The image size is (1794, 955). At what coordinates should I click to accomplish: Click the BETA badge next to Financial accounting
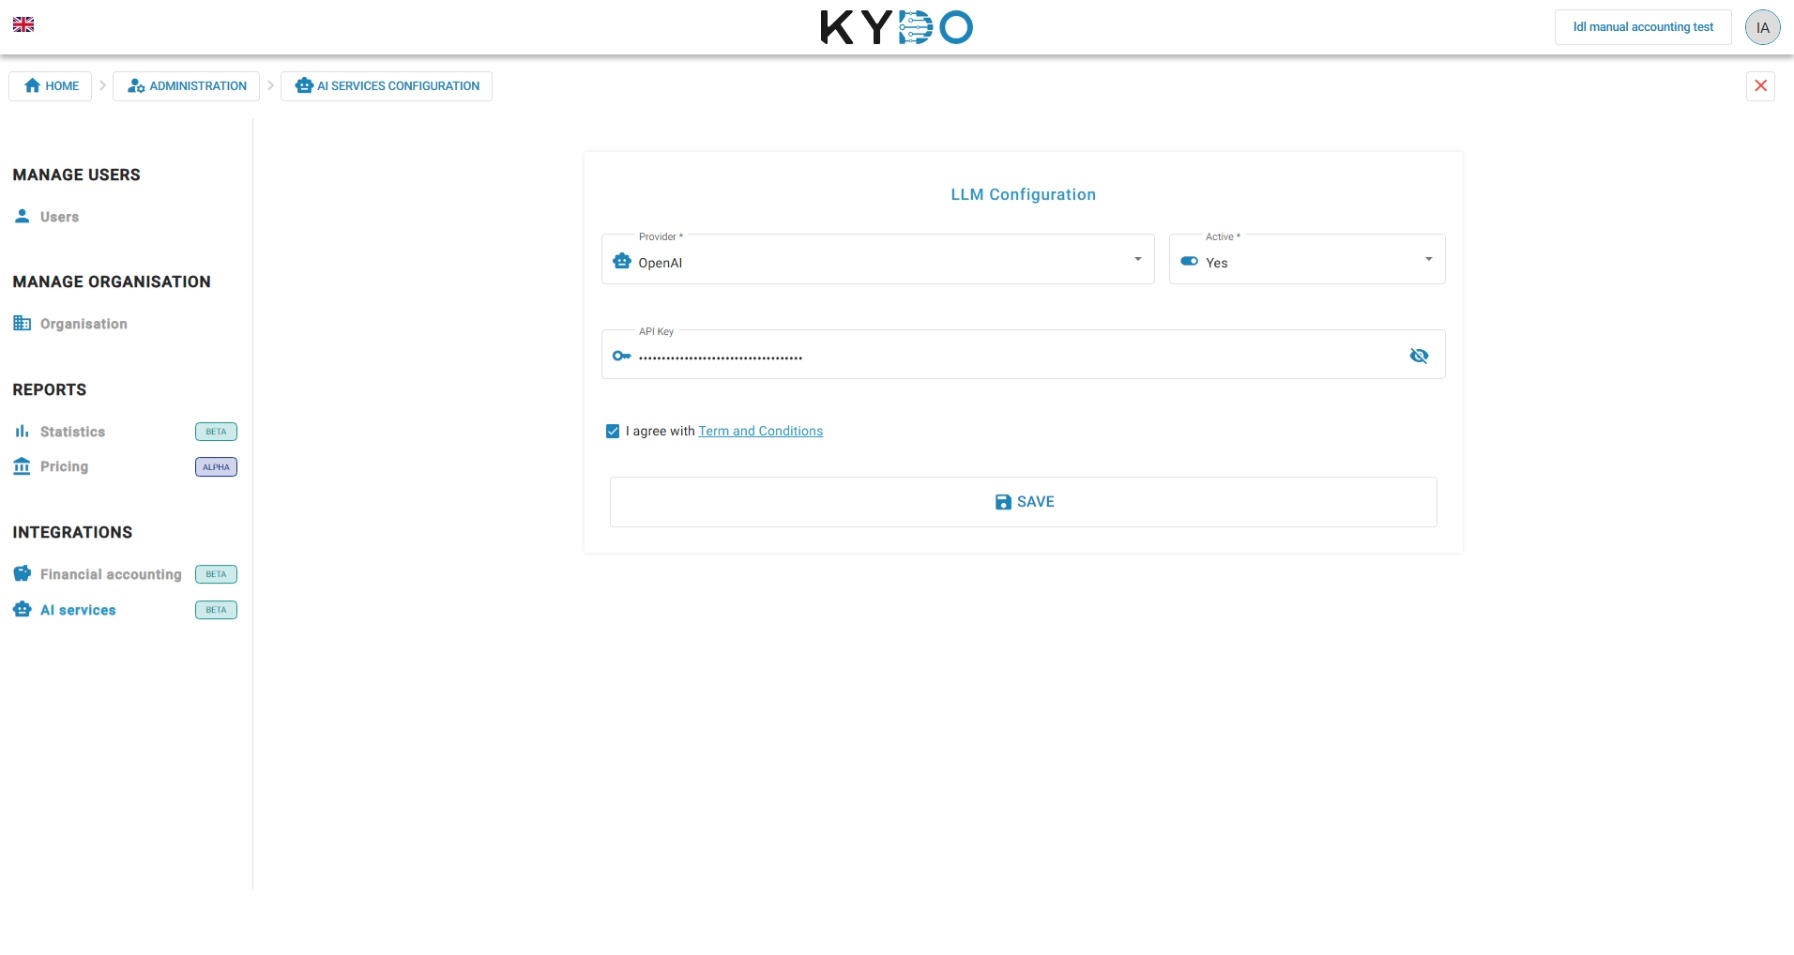216,574
